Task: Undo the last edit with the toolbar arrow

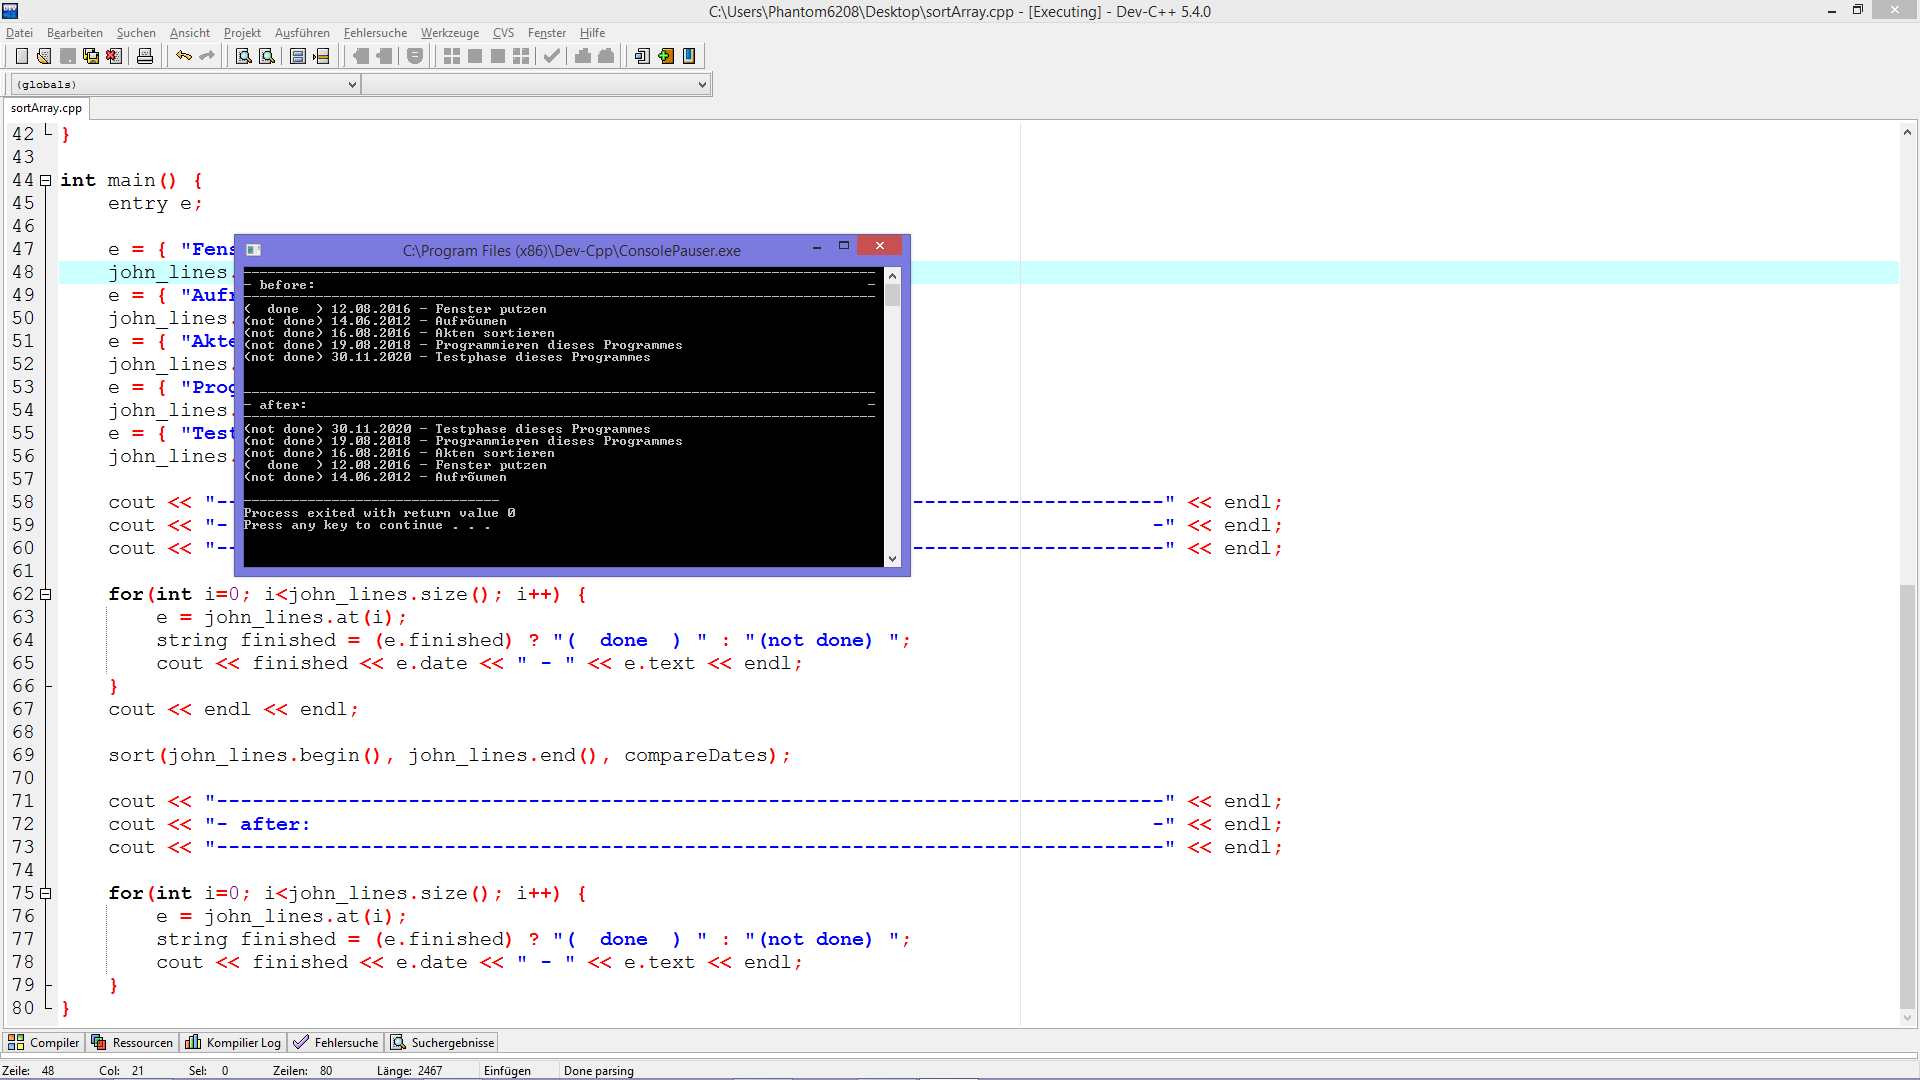Action: tap(184, 56)
